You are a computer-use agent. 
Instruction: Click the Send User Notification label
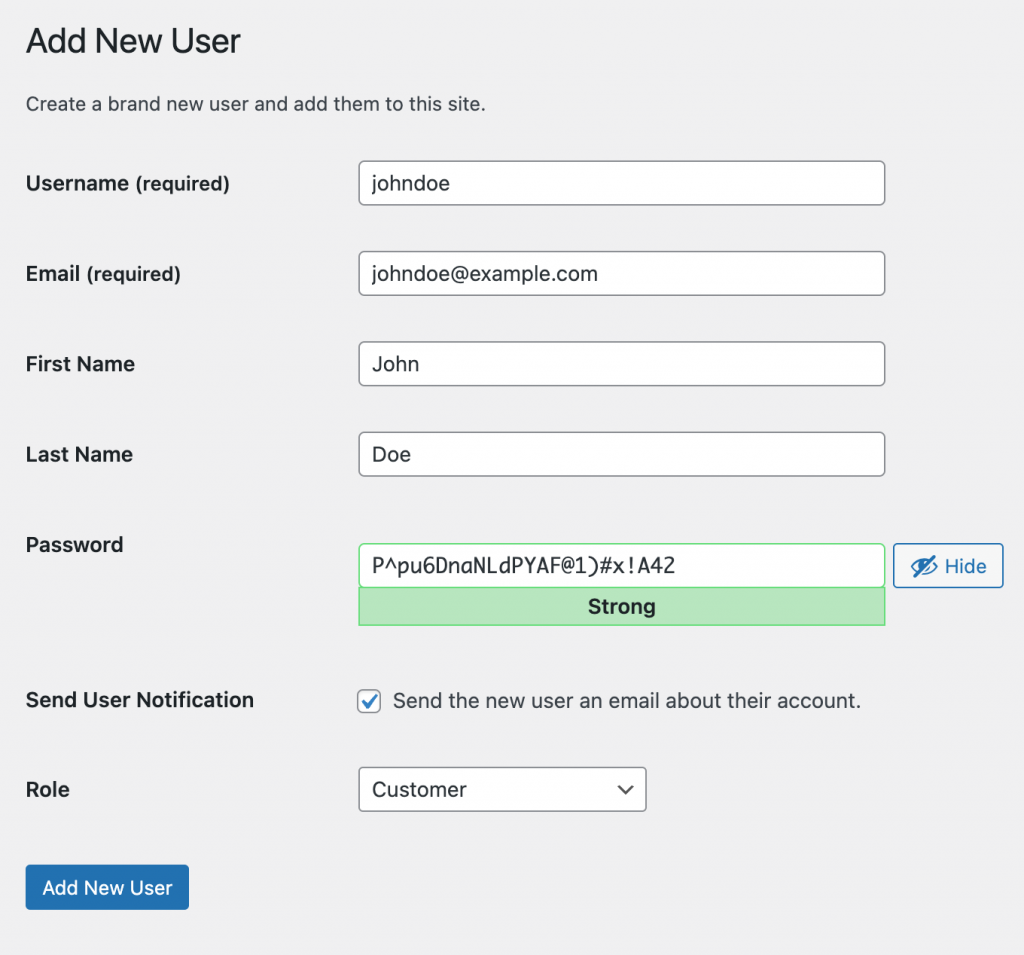(140, 700)
